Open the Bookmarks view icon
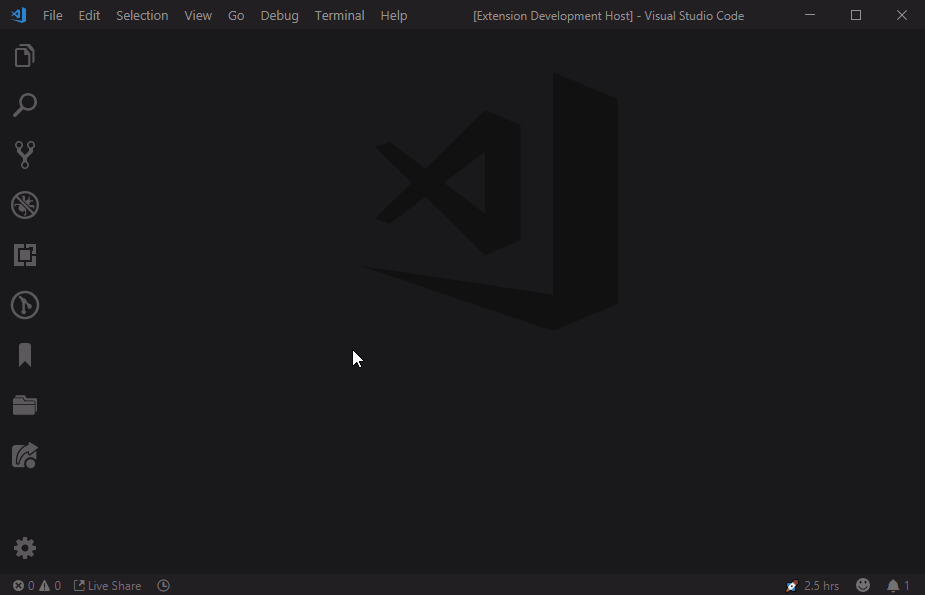 point(25,355)
